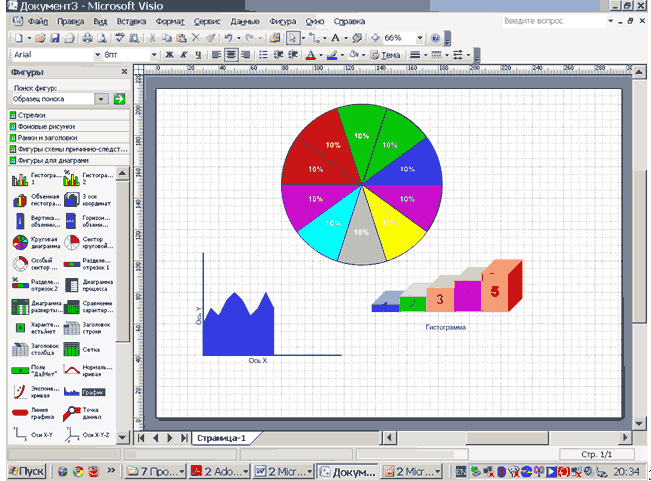The image size is (651, 481).
Task: Paste from clipboard icon
Action: (x=181, y=38)
